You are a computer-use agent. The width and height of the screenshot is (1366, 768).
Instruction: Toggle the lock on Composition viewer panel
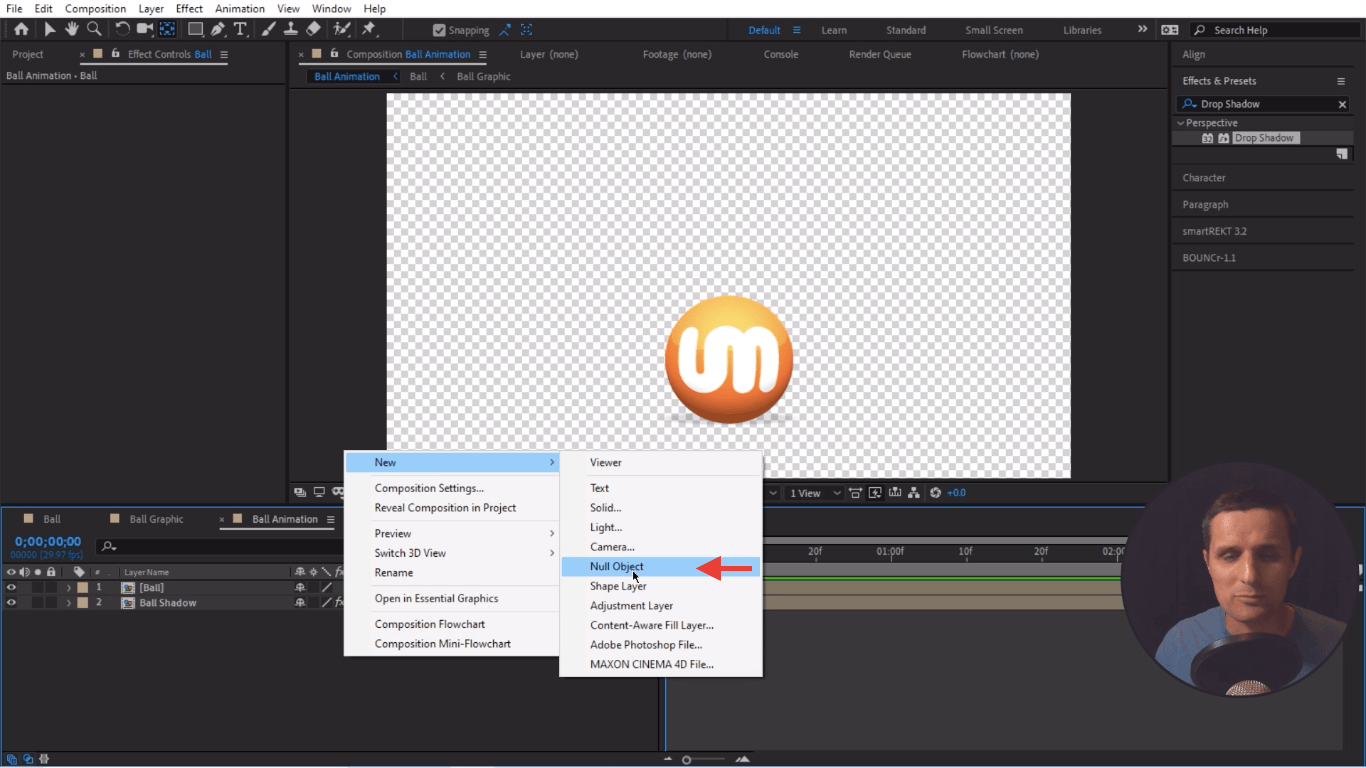(334, 54)
